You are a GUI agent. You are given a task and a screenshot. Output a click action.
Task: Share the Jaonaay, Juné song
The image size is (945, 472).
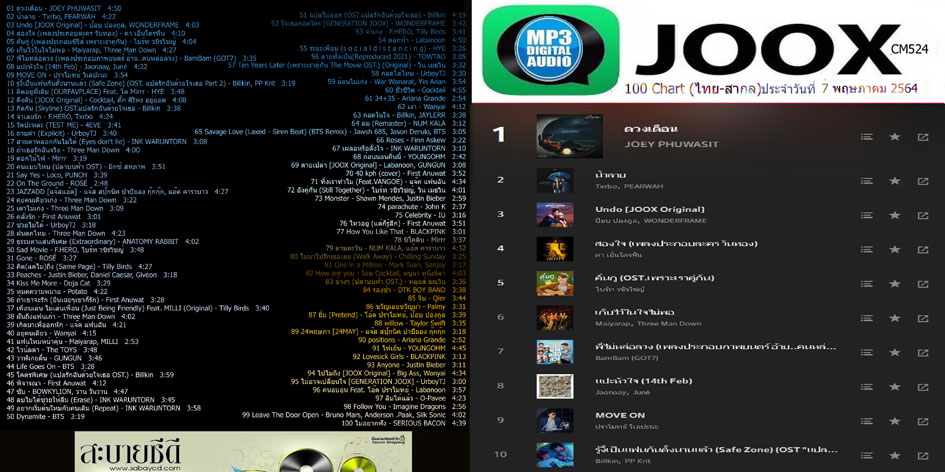pyautogui.click(x=923, y=386)
